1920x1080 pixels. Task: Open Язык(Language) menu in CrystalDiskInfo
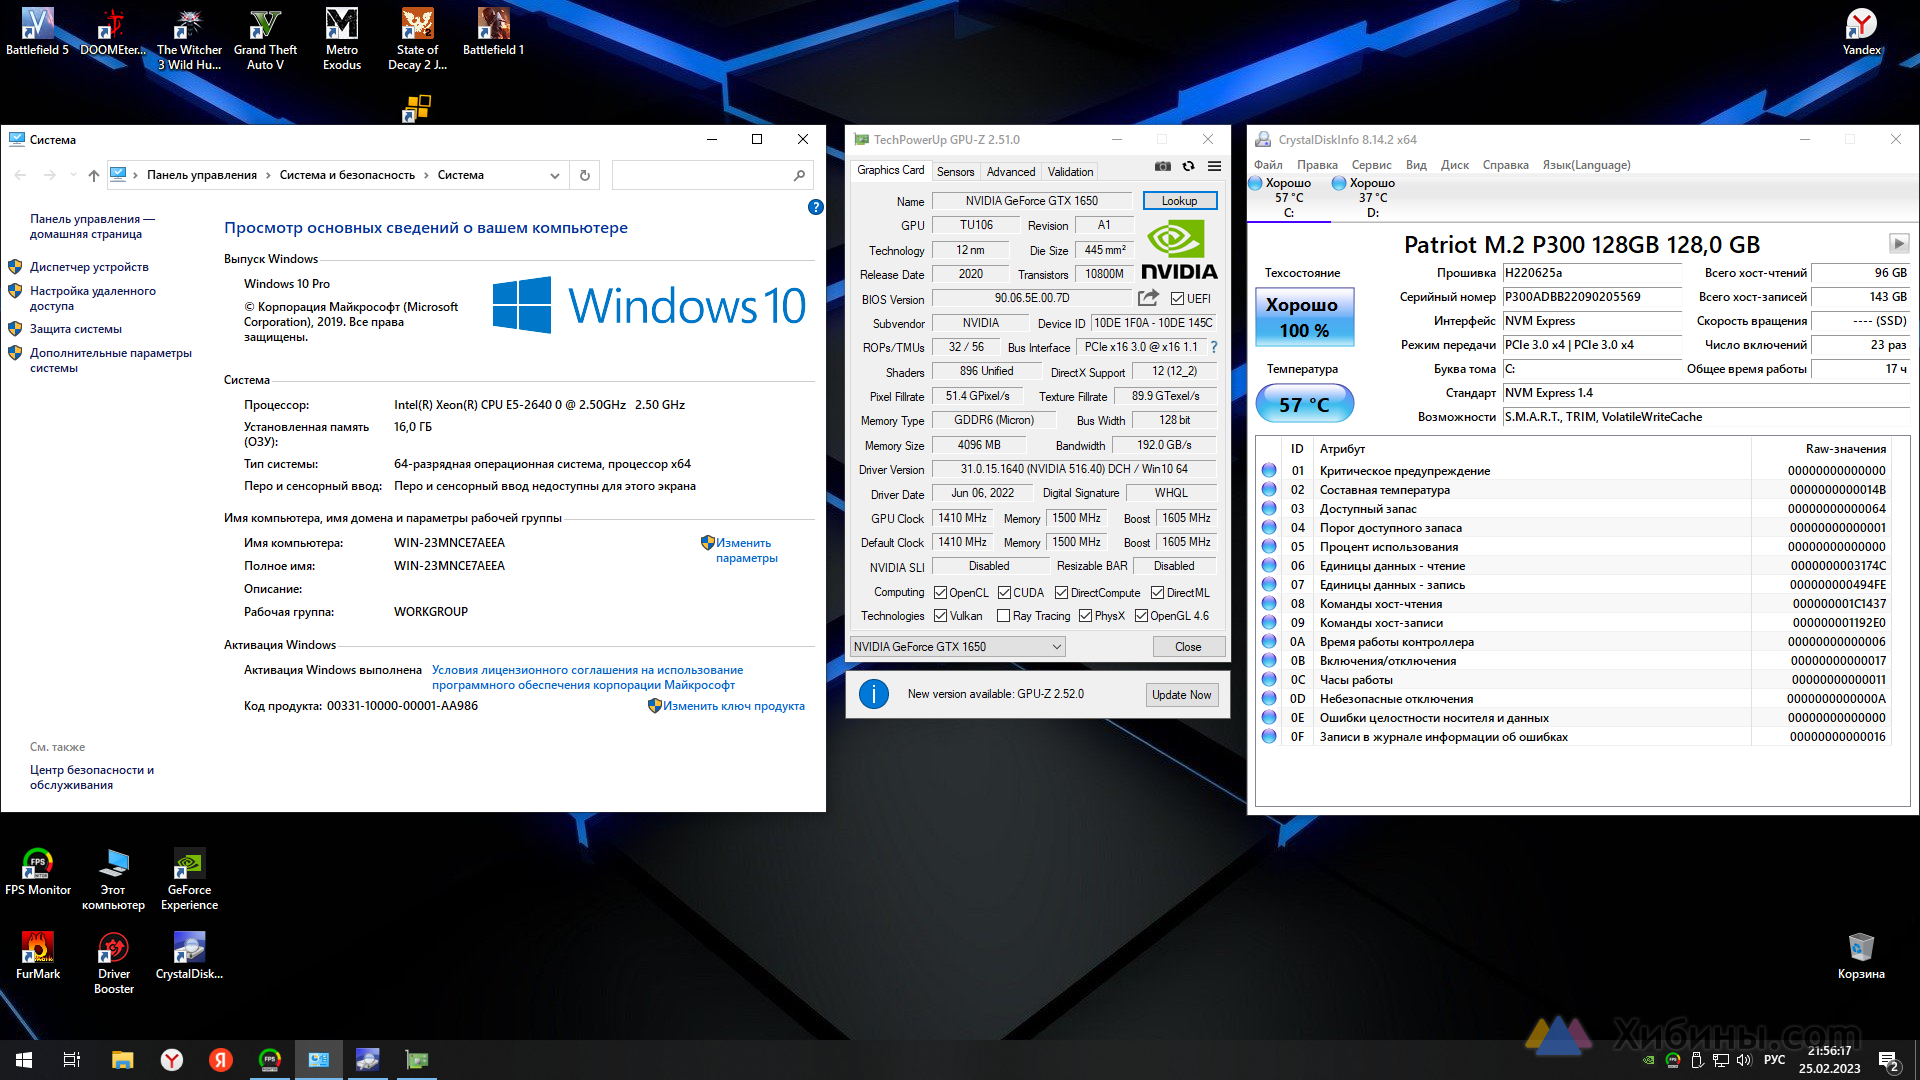[1586, 165]
